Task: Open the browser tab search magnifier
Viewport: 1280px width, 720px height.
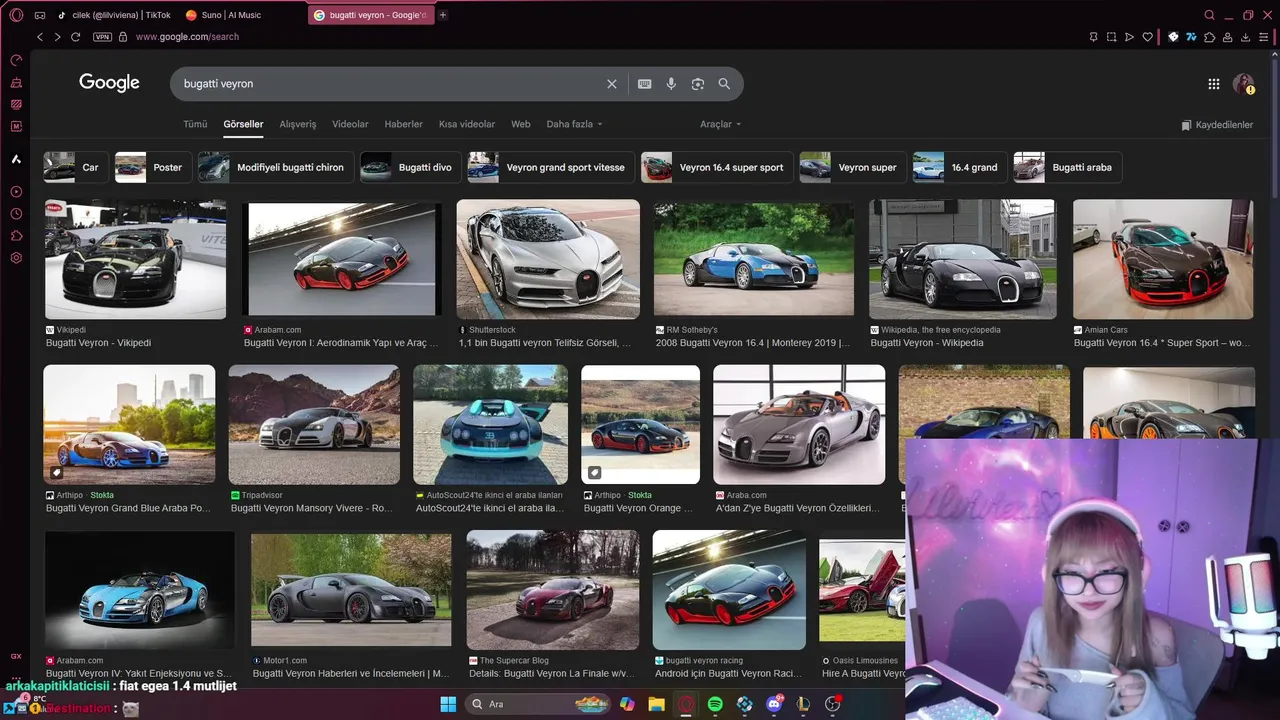Action: point(1209,15)
